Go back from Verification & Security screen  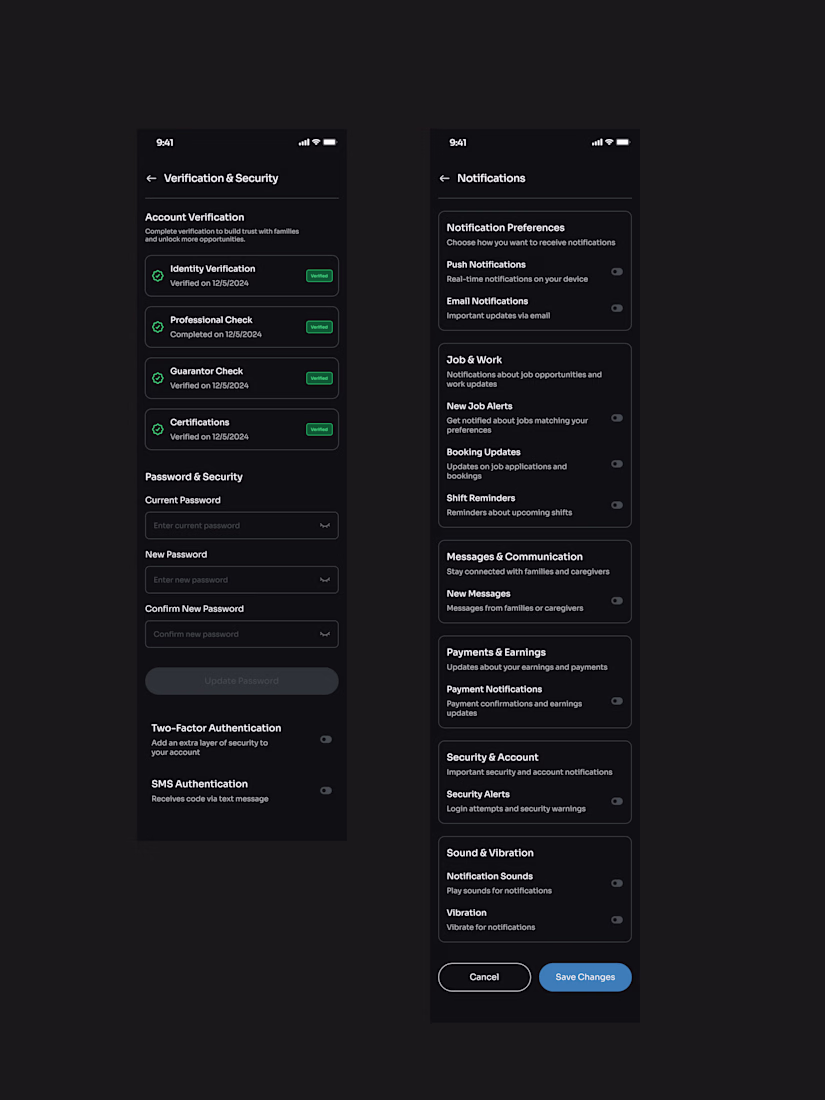click(151, 178)
